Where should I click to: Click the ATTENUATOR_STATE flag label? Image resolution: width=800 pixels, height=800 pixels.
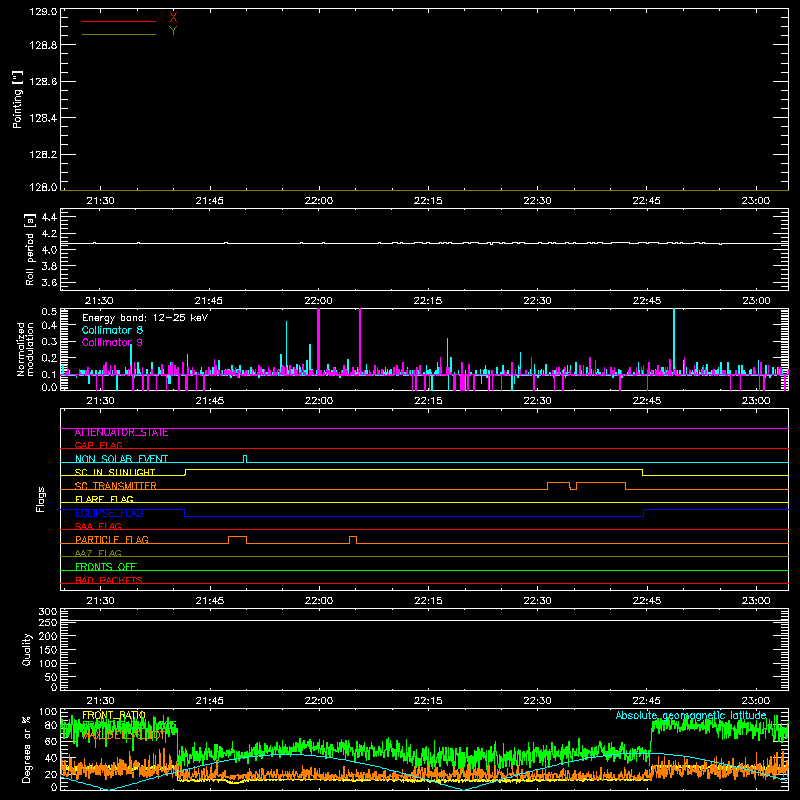click(121, 433)
